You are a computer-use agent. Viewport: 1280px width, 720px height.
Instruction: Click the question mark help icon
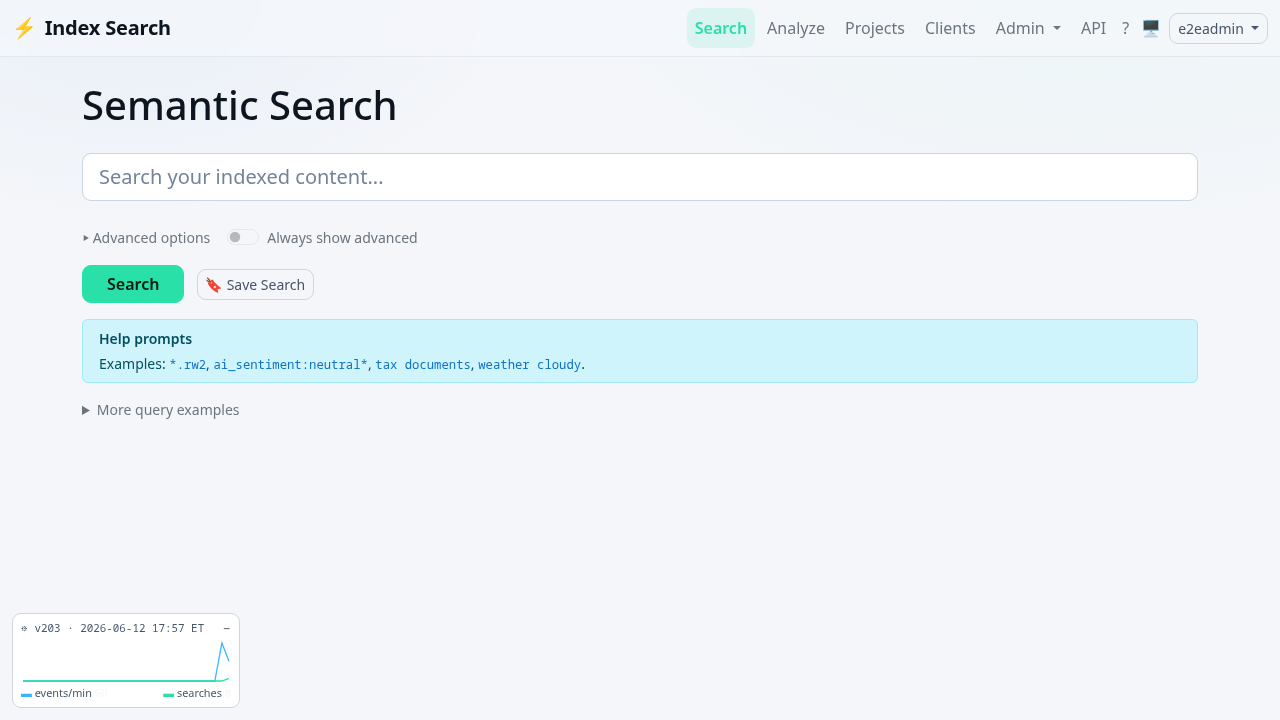pos(1125,28)
